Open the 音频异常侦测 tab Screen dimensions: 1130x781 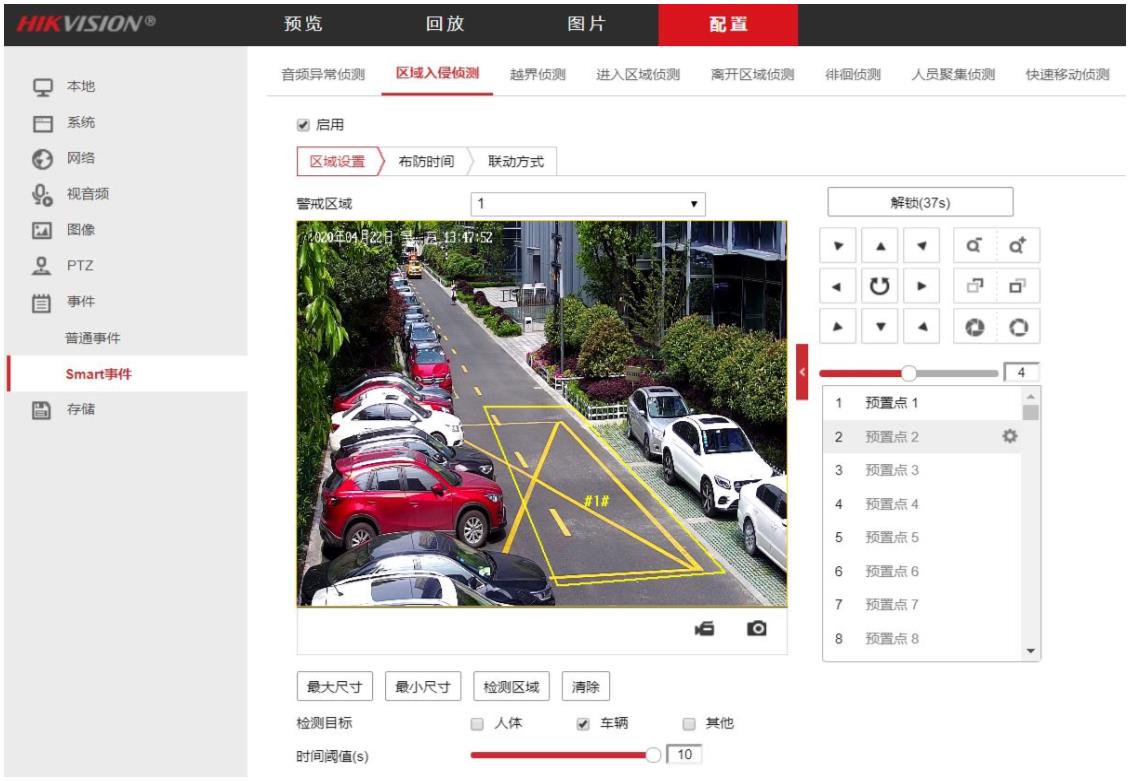coord(323,74)
